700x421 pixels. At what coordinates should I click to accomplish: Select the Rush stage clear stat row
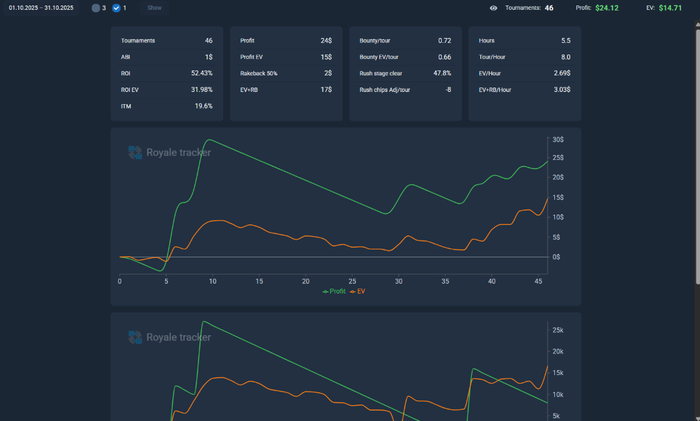coord(405,73)
